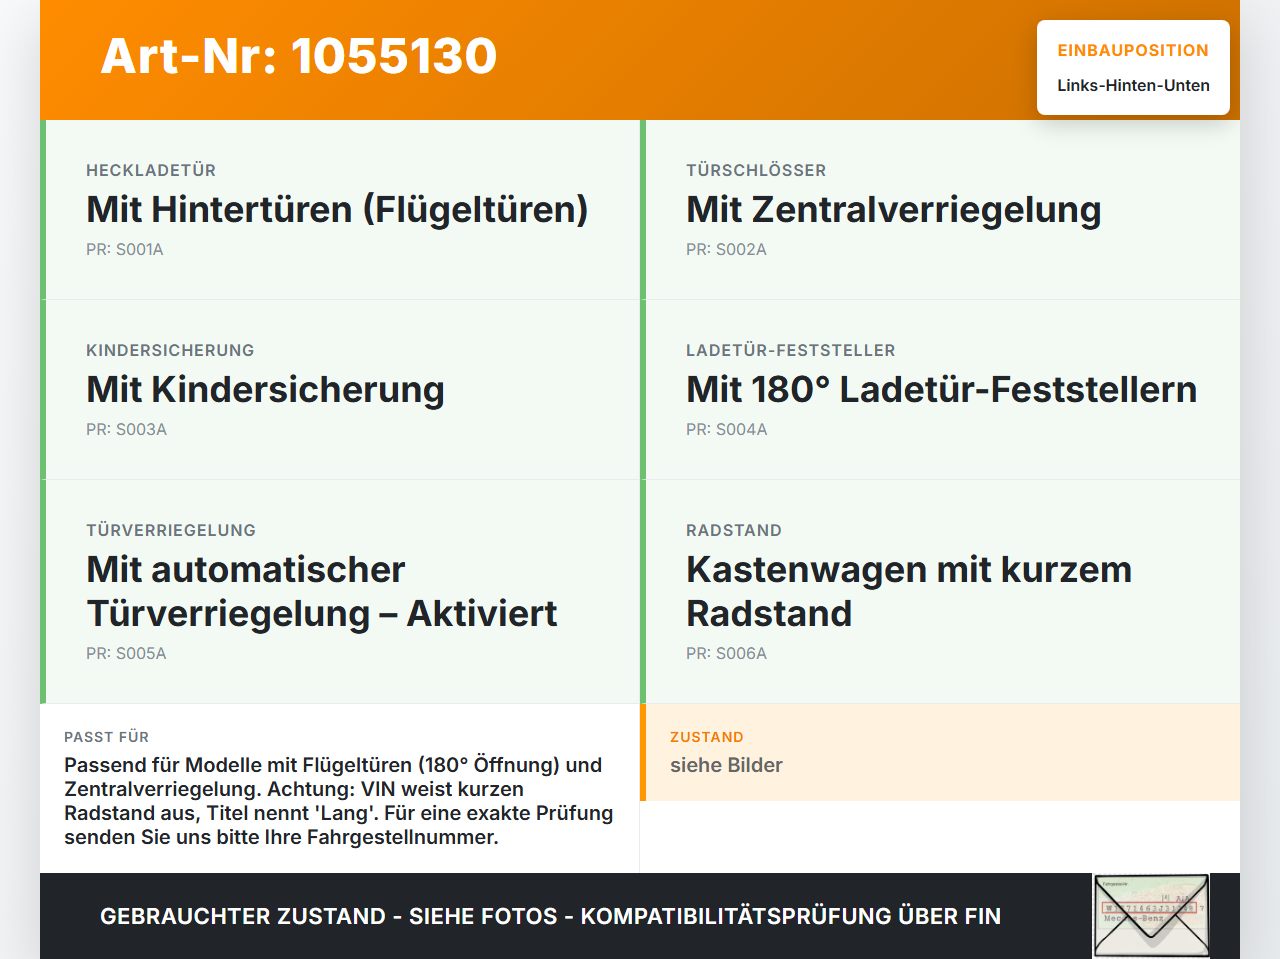1280x959 pixels.
Task: Click the Türschlösser label
Action: coord(756,170)
